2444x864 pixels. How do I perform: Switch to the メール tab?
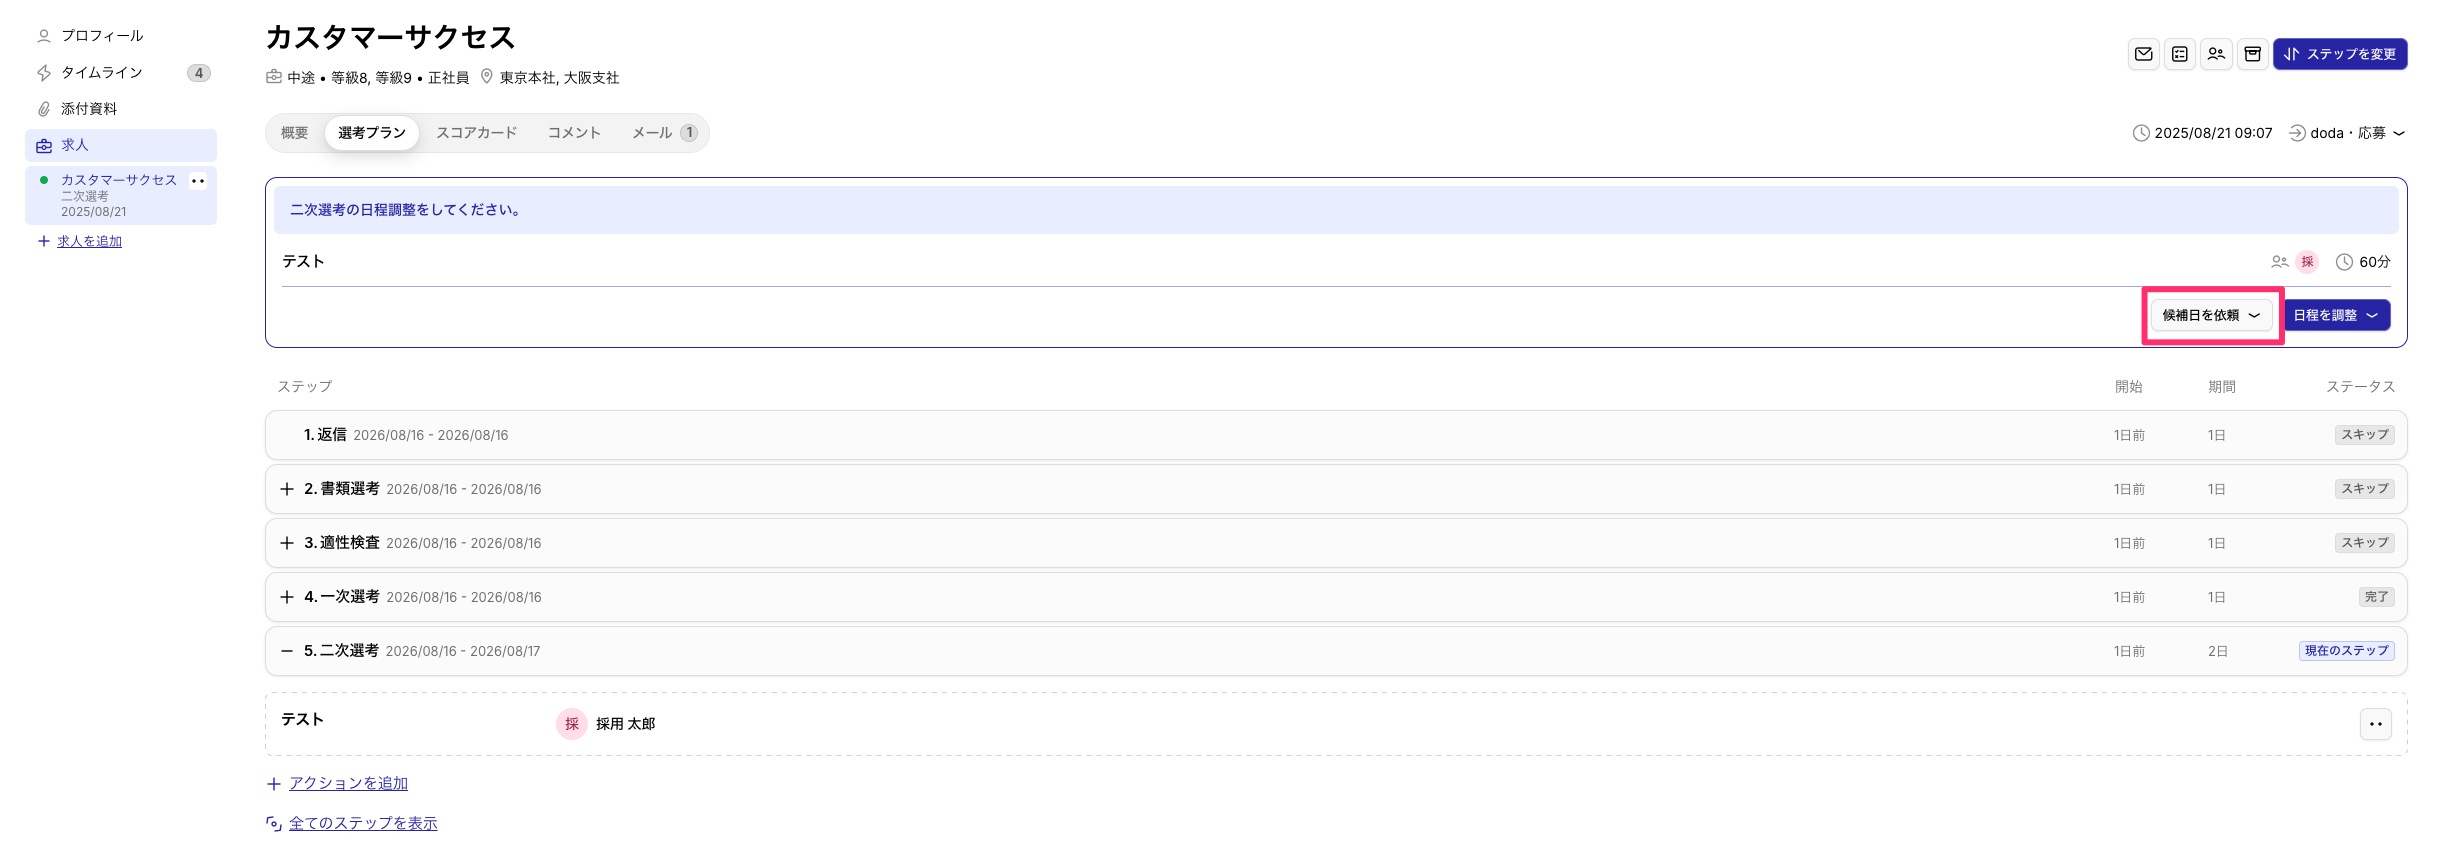coord(664,133)
